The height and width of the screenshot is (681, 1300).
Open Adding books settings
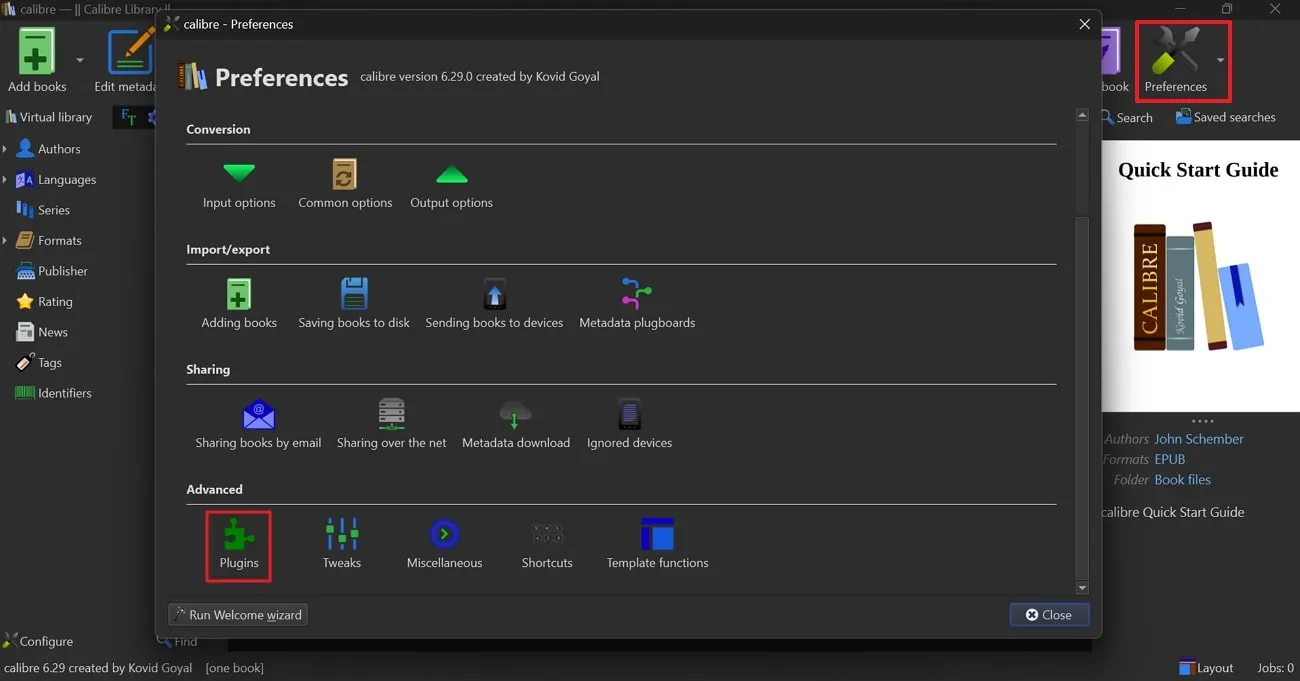coord(239,304)
